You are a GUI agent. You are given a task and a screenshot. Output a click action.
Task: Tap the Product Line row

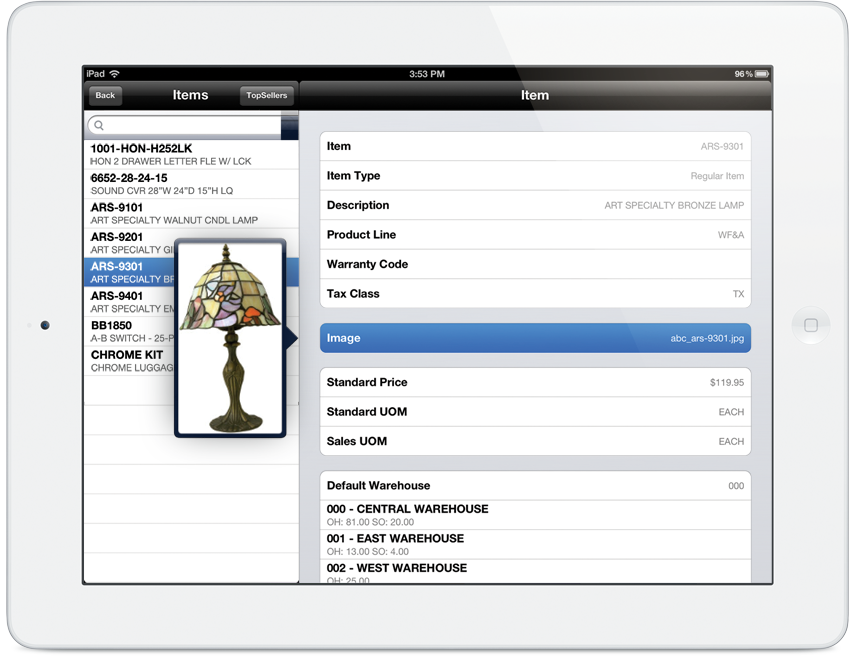pyautogui.click(x=535, y=235)
